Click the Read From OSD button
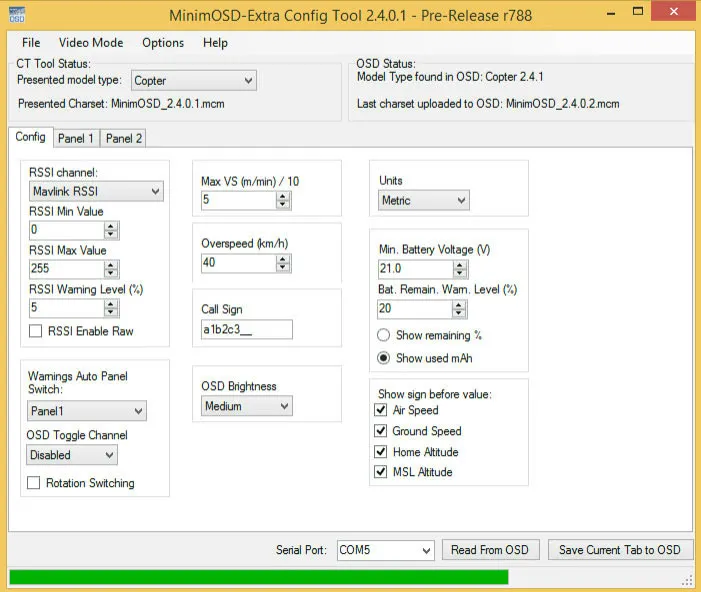The height and width of the screenshot is (592, 701). 490,550
